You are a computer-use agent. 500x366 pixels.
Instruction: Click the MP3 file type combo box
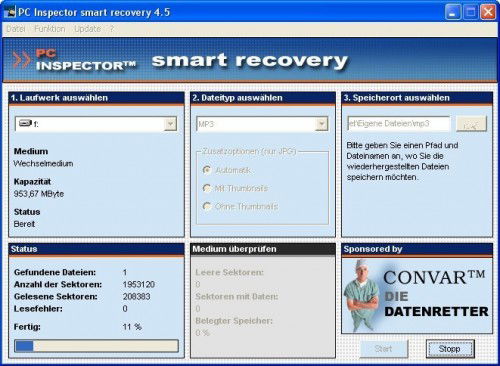262,124
